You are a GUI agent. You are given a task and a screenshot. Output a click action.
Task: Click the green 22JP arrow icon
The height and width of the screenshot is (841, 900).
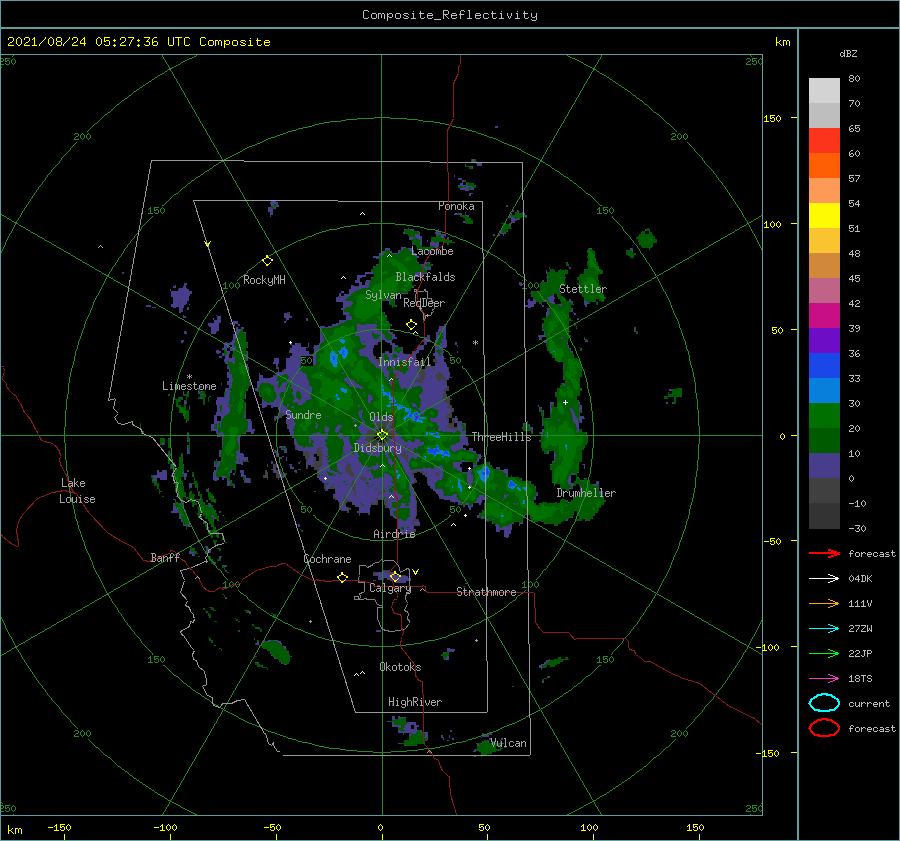click(824, 653)
